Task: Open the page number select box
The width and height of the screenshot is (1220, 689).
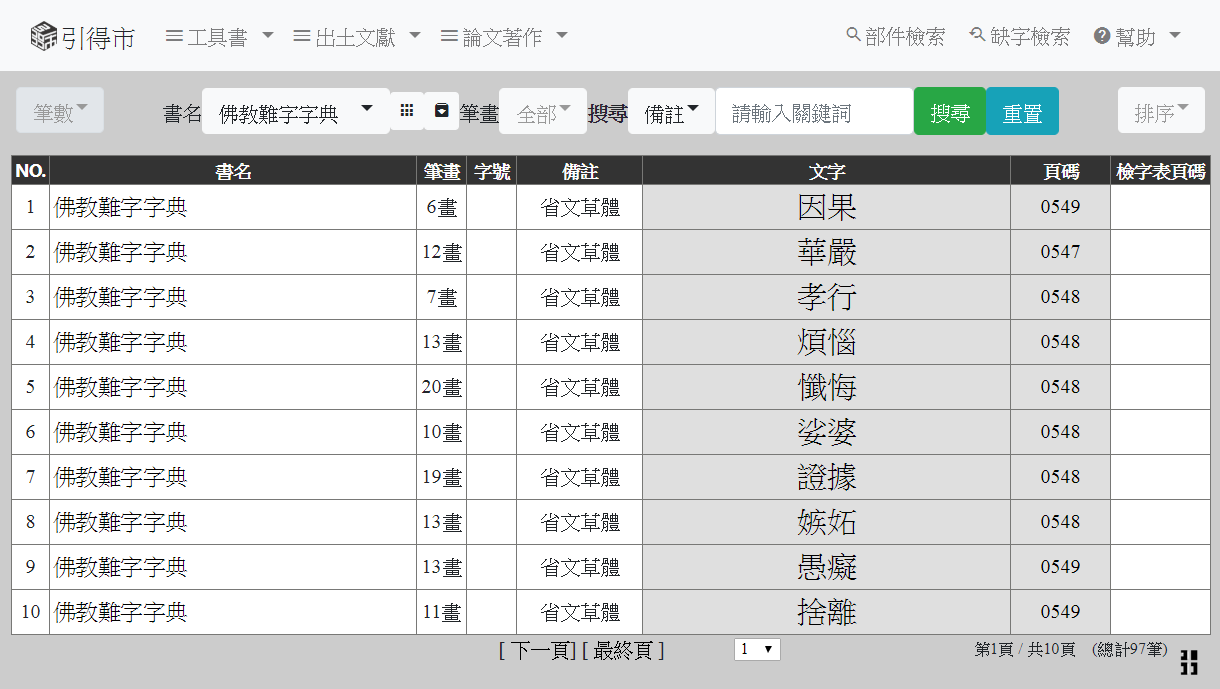Action: (x=757, y=649)
